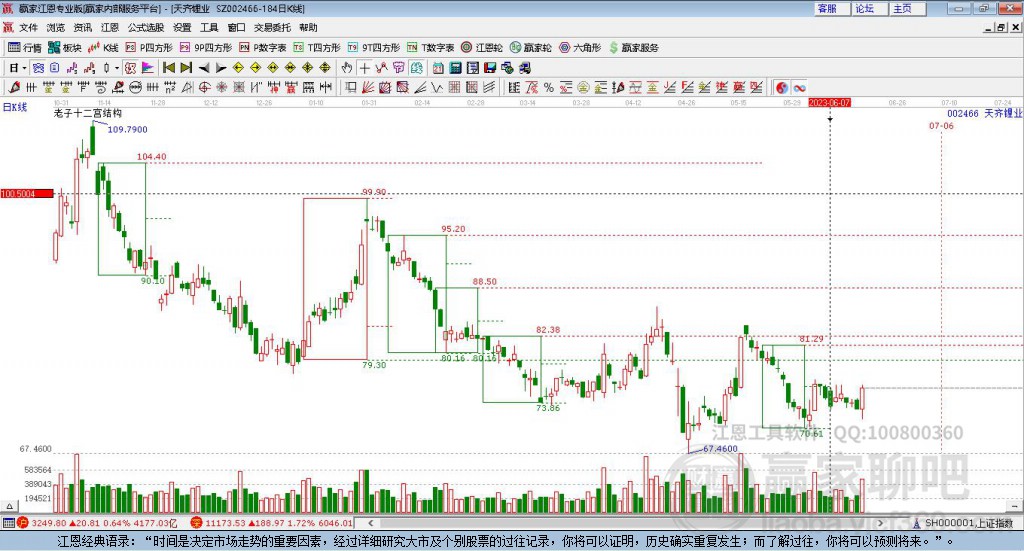1024x551 pixels.
Task: Expand the volume panel triangle button
Action: tap(9, 506)
